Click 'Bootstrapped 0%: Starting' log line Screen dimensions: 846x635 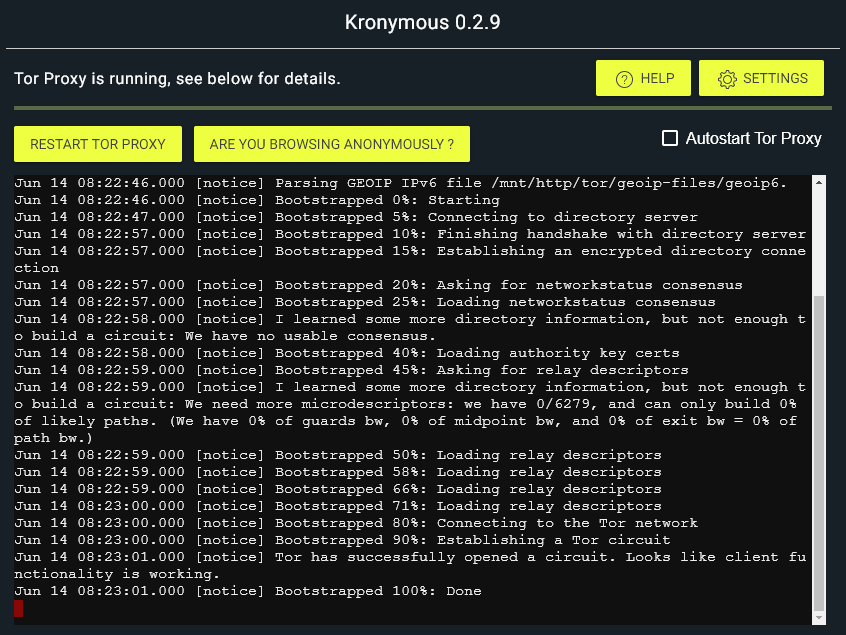click(x=257, y=200)
